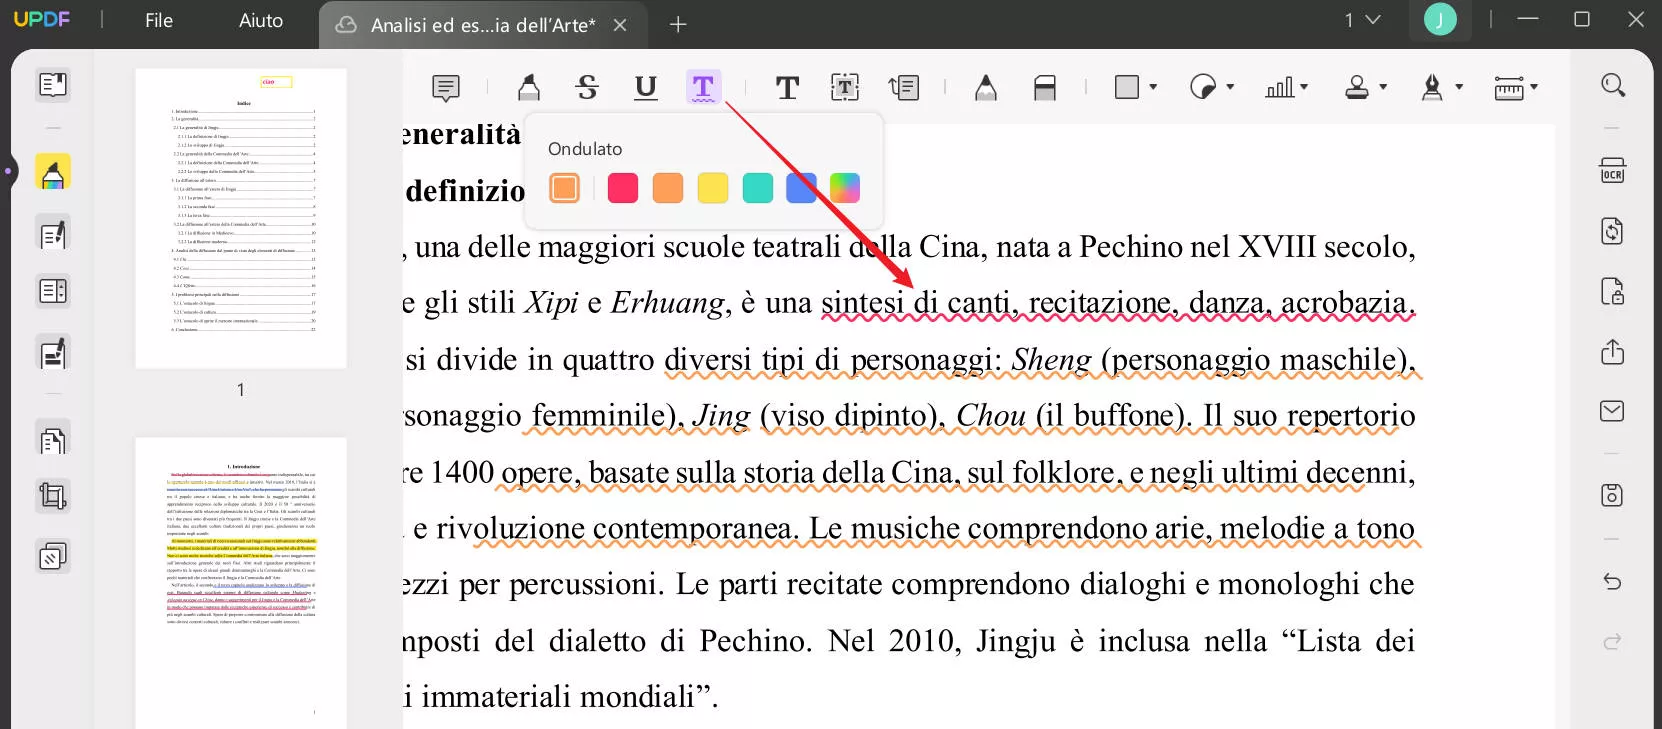Select the Text Callout tool

[904, 88]
